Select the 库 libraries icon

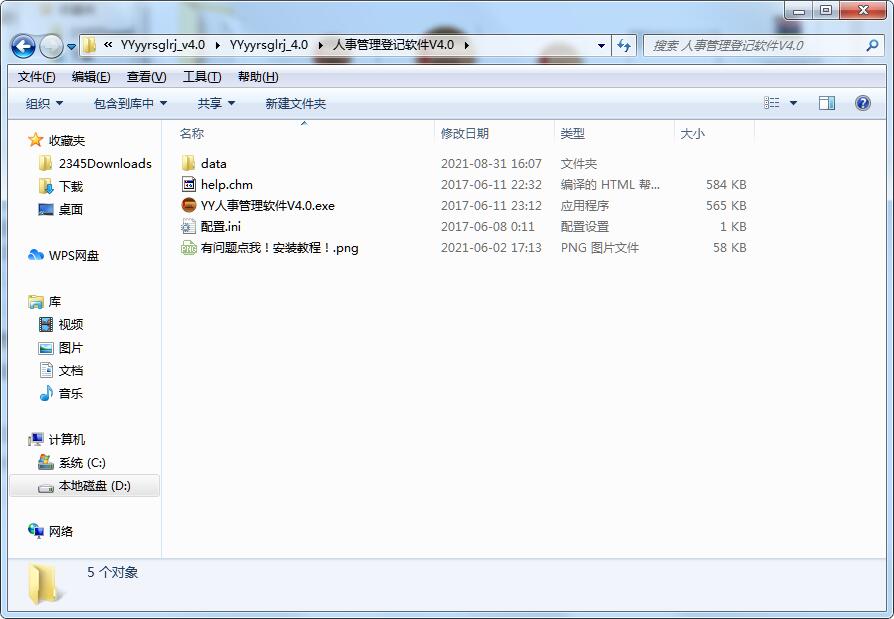click(x=35, y=302)
